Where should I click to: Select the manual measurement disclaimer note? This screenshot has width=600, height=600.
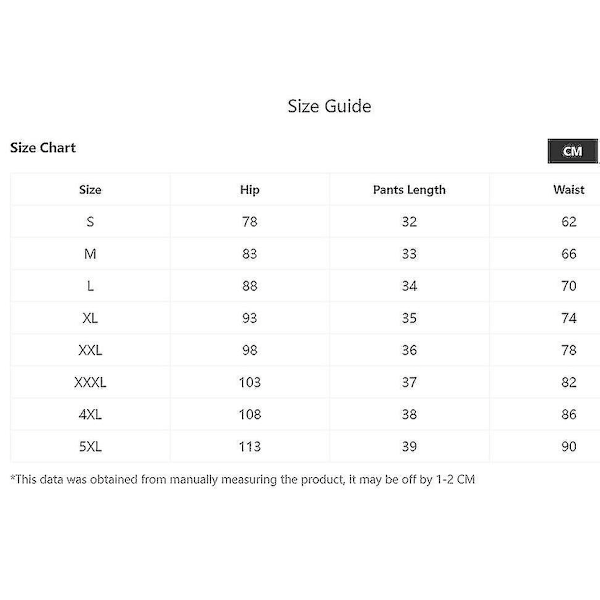(243, 479)
